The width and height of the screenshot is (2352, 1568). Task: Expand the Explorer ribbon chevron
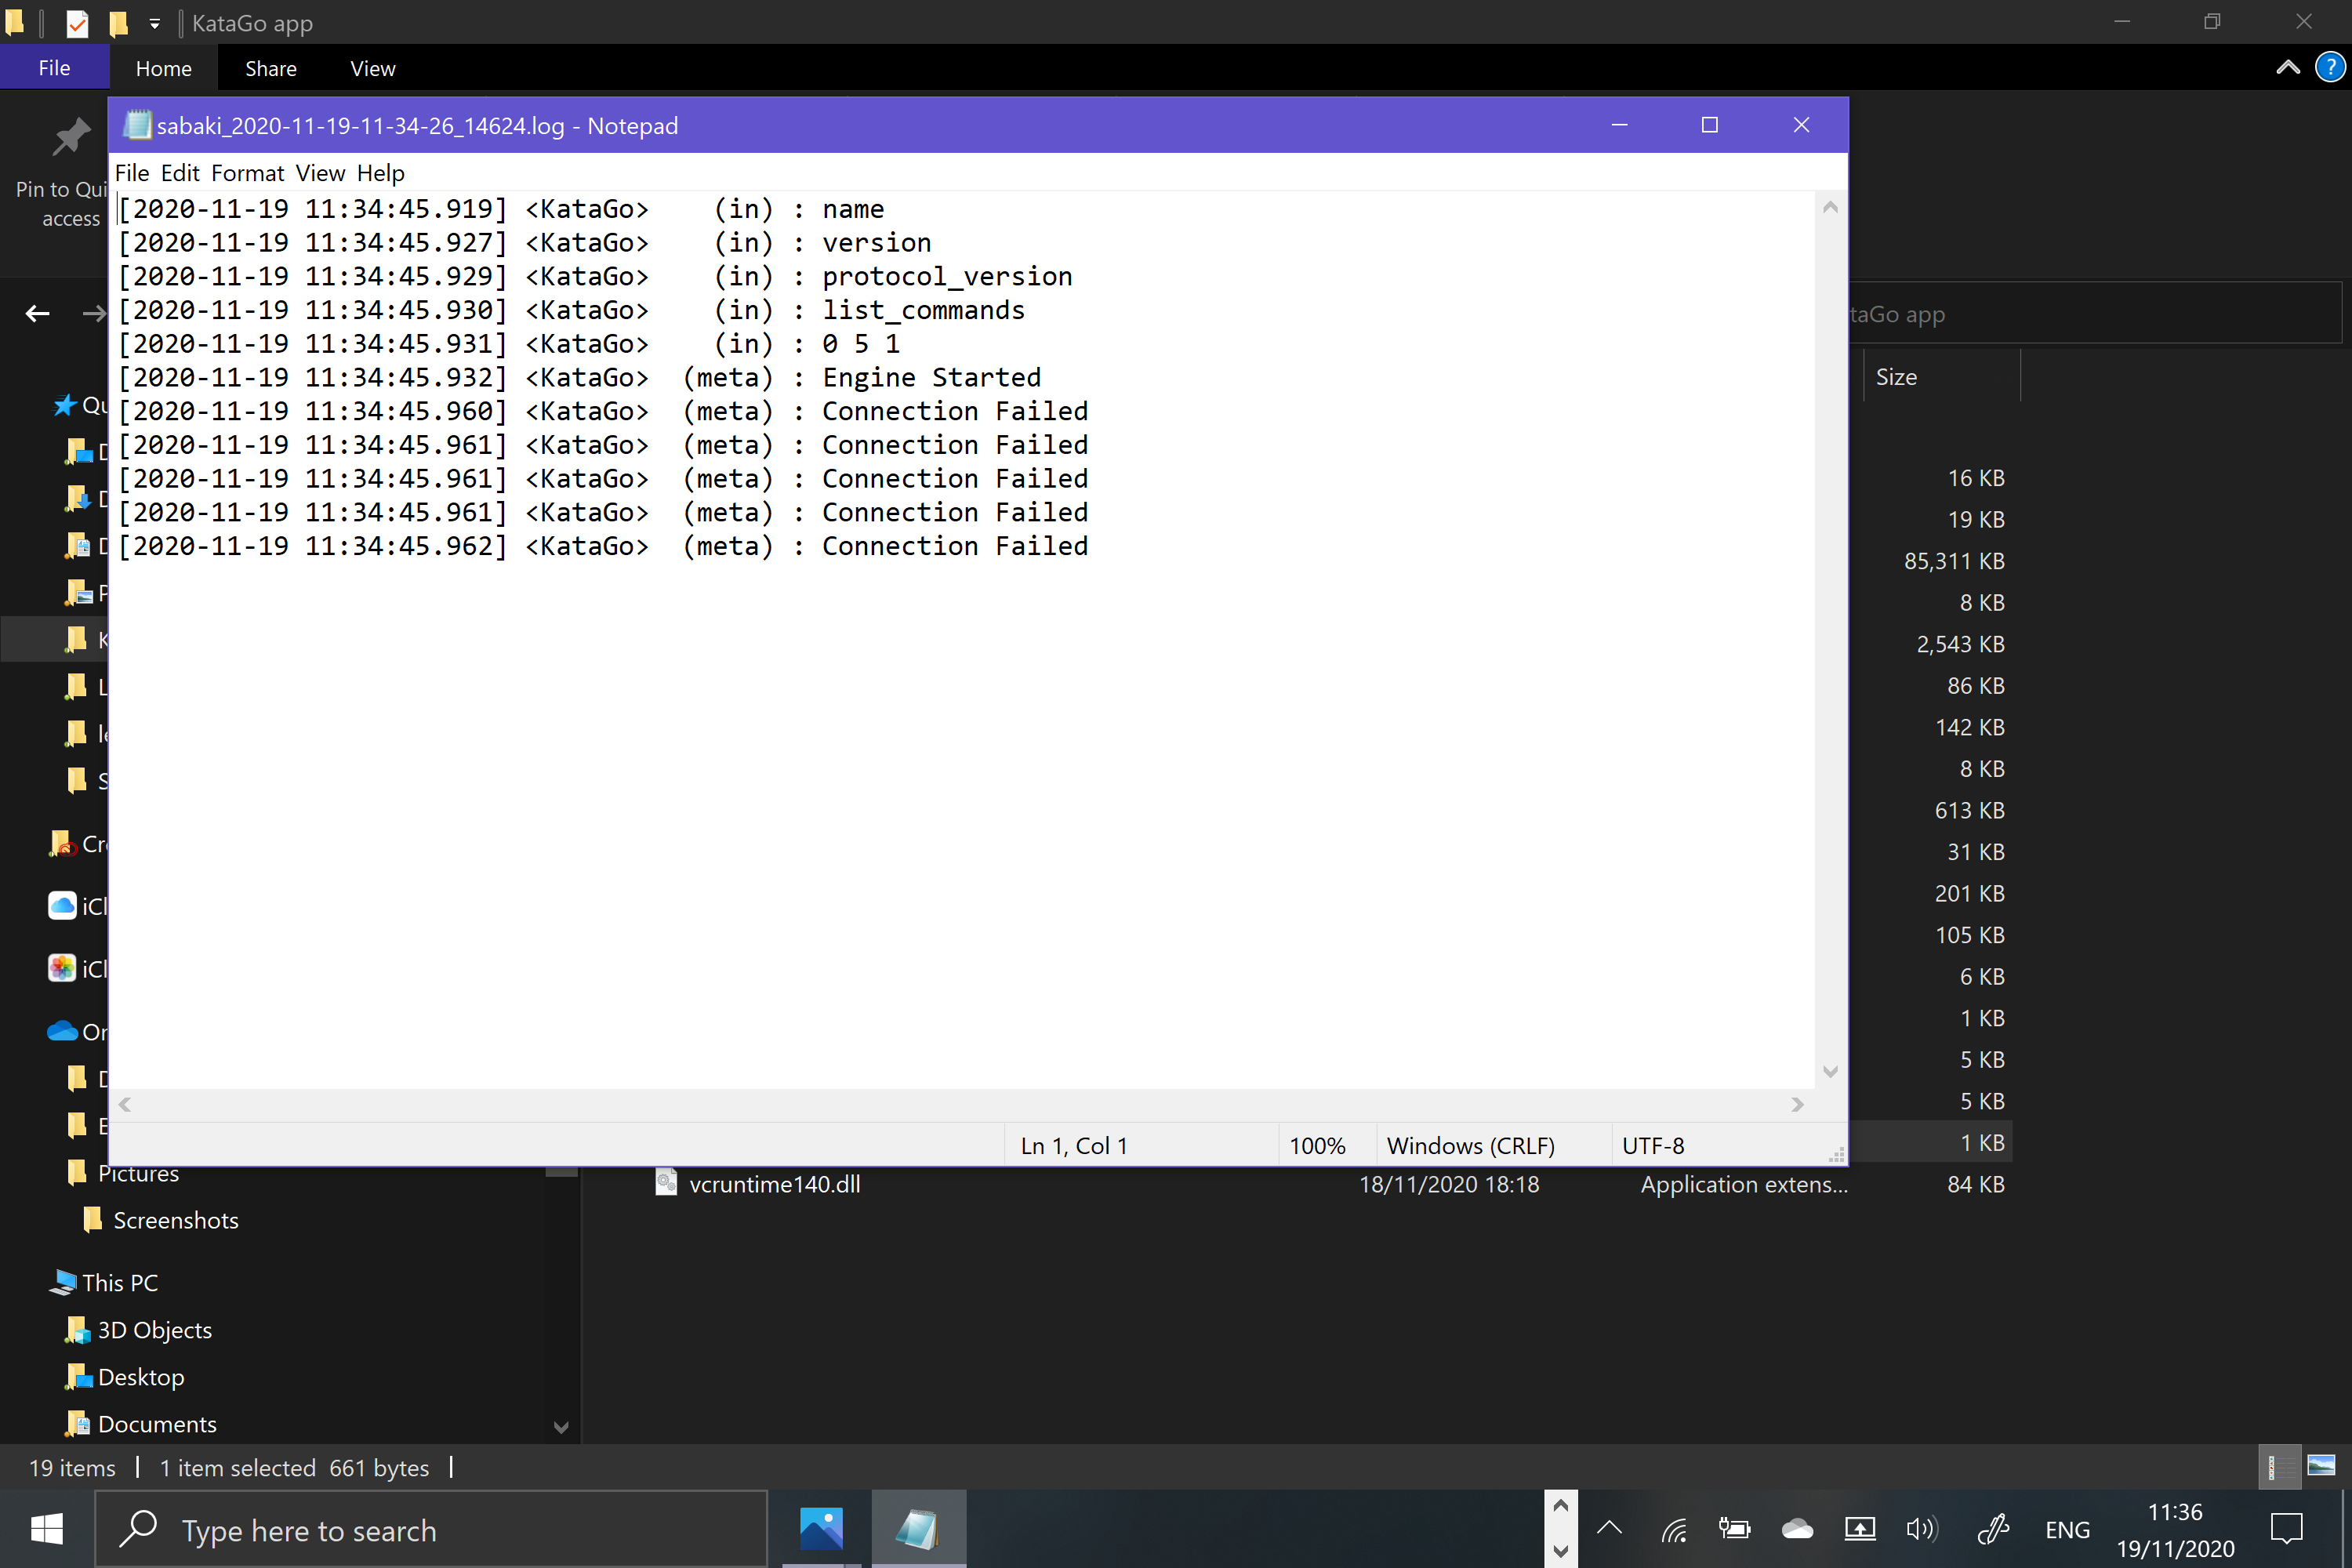pos(2287,68)
